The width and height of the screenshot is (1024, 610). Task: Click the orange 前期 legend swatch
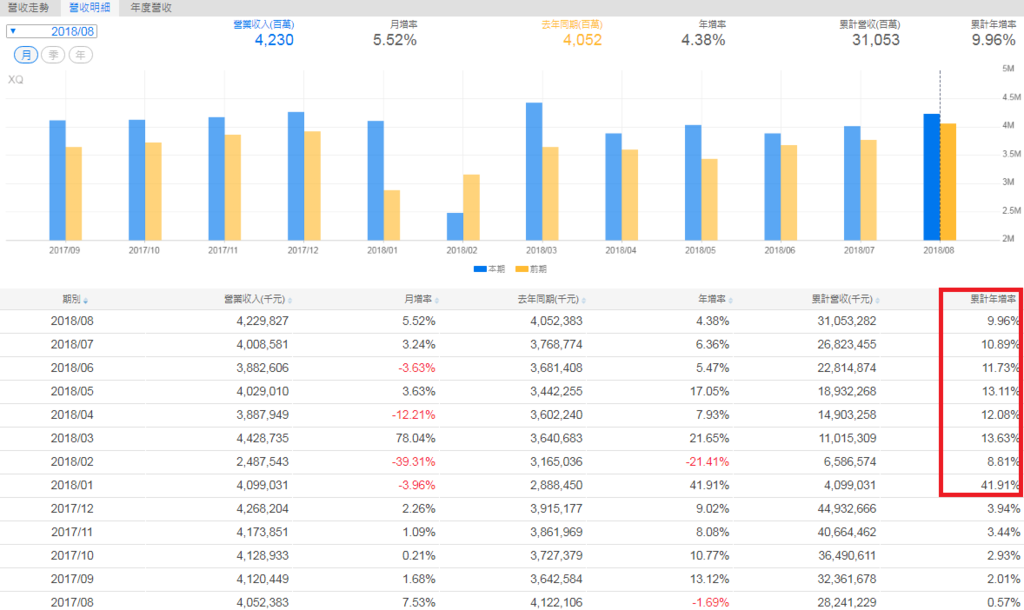click(522, 269)
